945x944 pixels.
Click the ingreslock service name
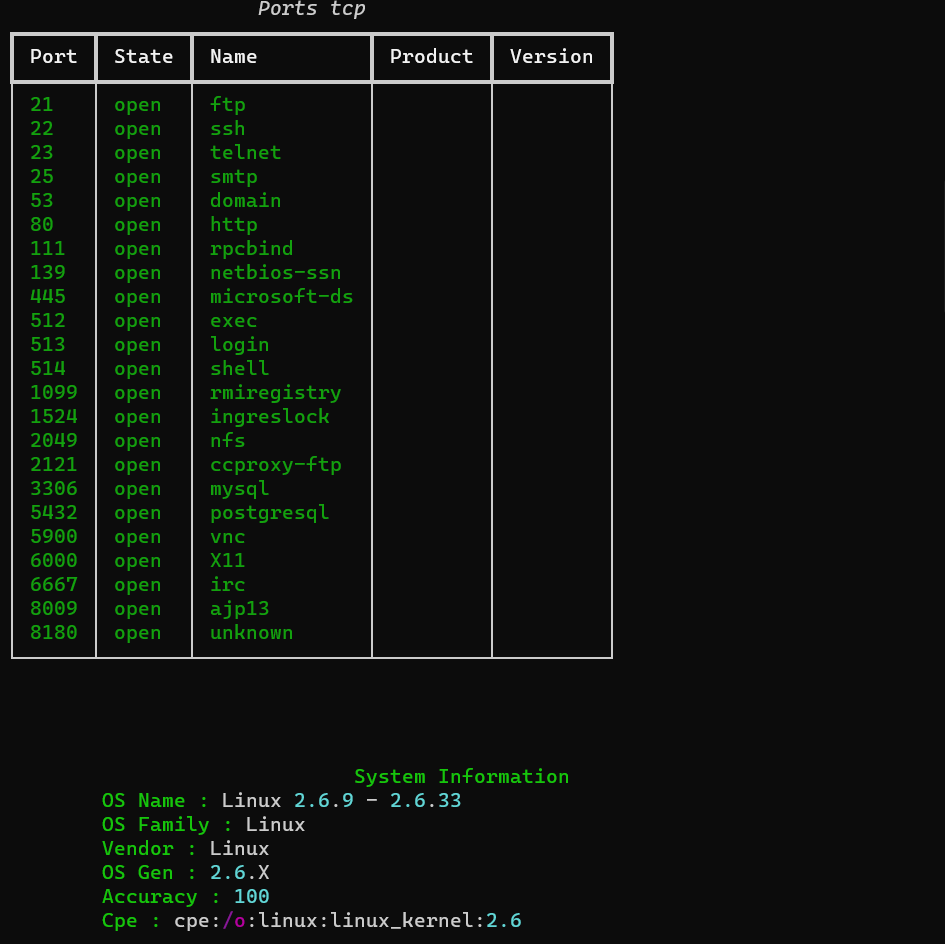[x=269, y=417]
